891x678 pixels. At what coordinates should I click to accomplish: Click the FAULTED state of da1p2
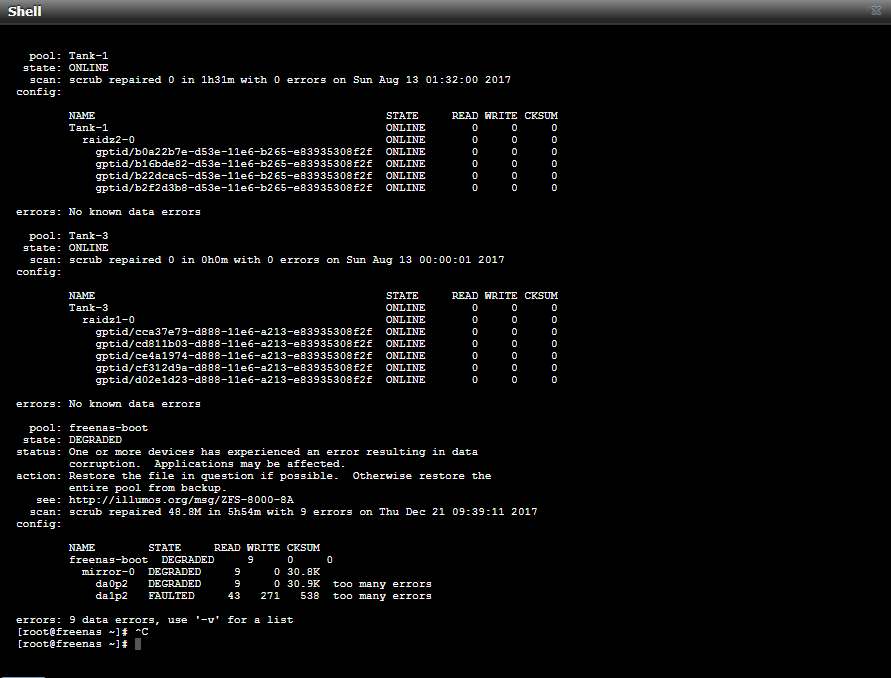pos(171,596)
